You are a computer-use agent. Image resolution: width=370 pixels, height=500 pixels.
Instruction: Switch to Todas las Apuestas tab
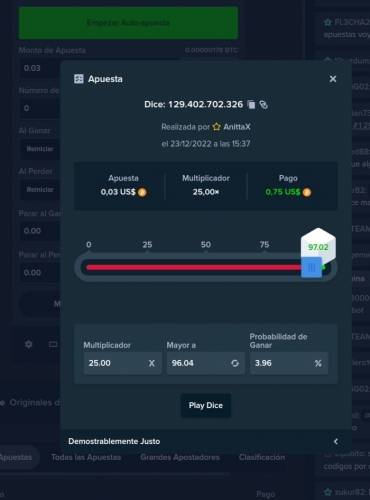pyautogui.click(x=86, y=457)
